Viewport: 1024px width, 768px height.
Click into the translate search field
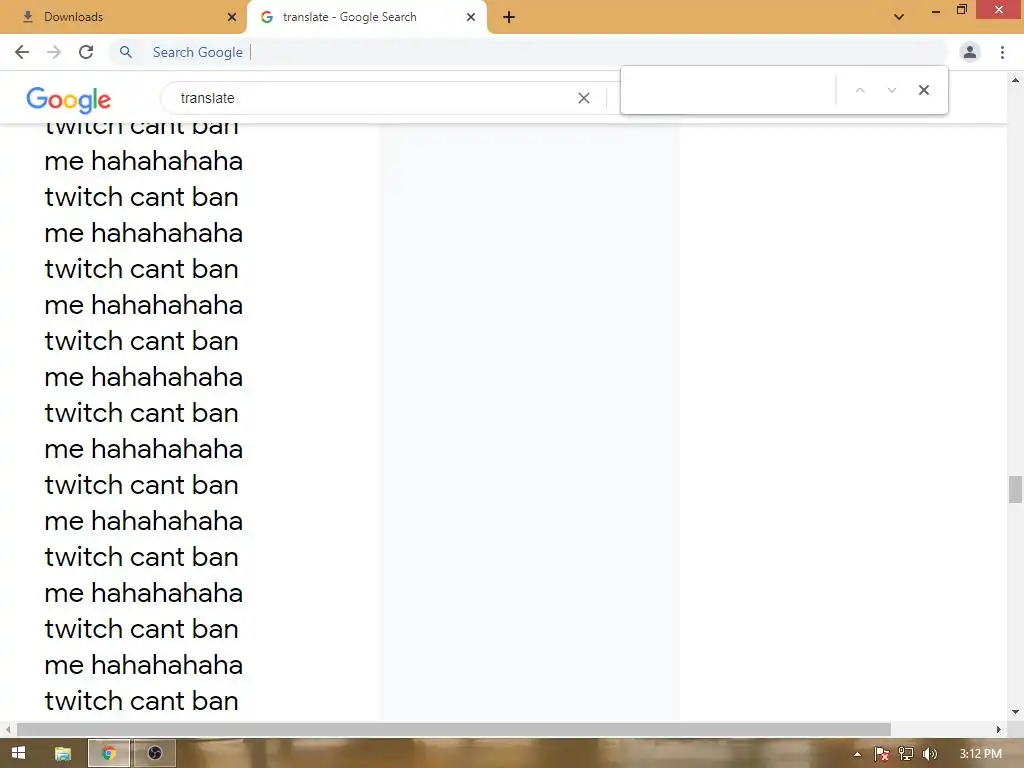(x=372, y=98)
